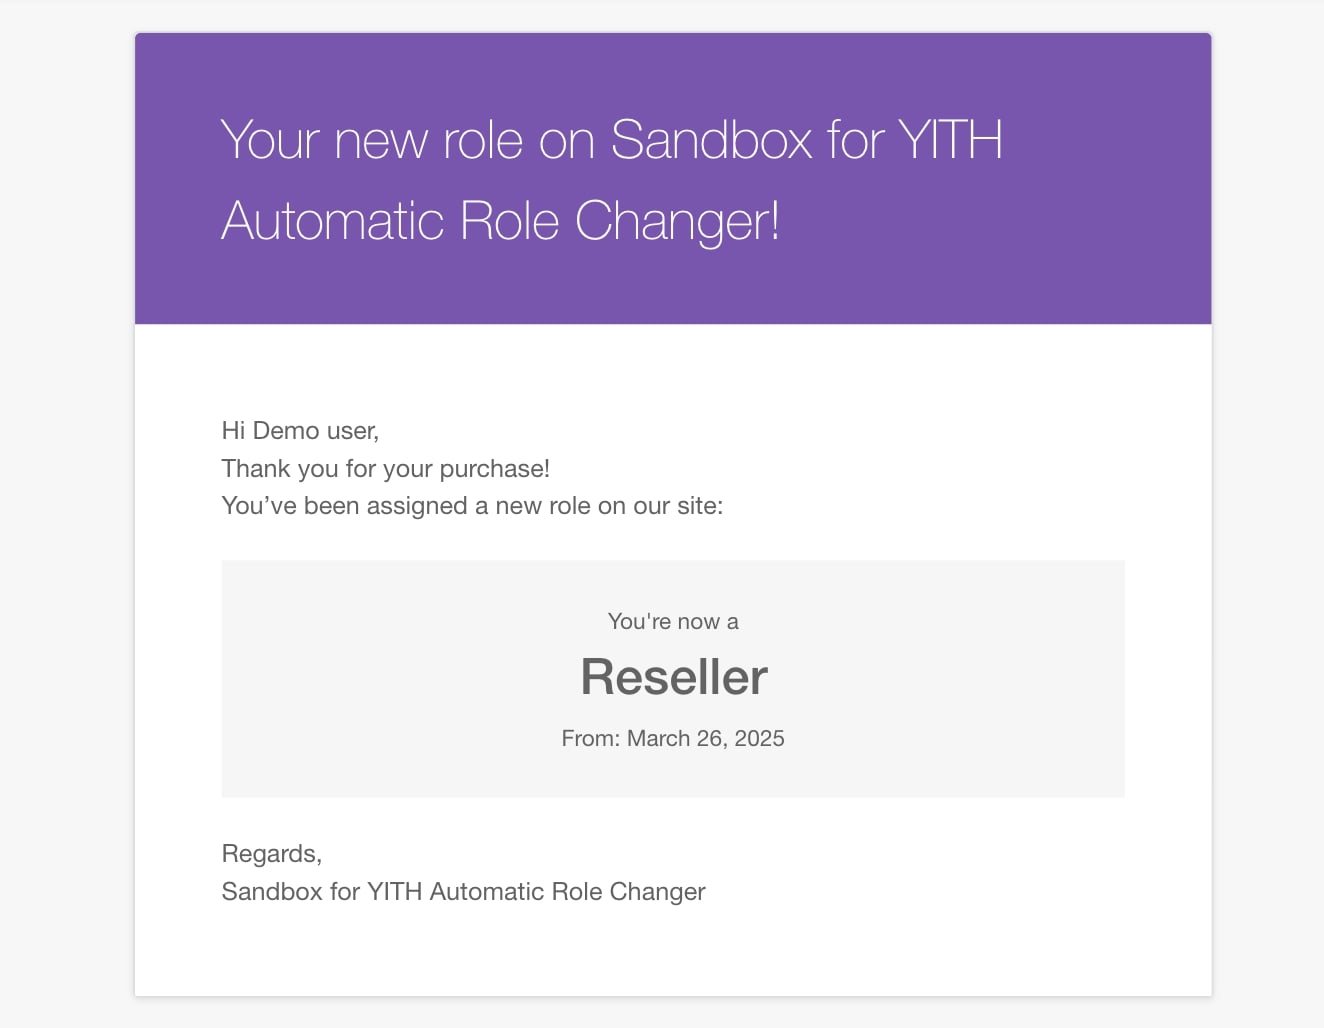1324x1028 pixels.
Task: Click the word "YITH" in the signature
Action: [394, 892]
